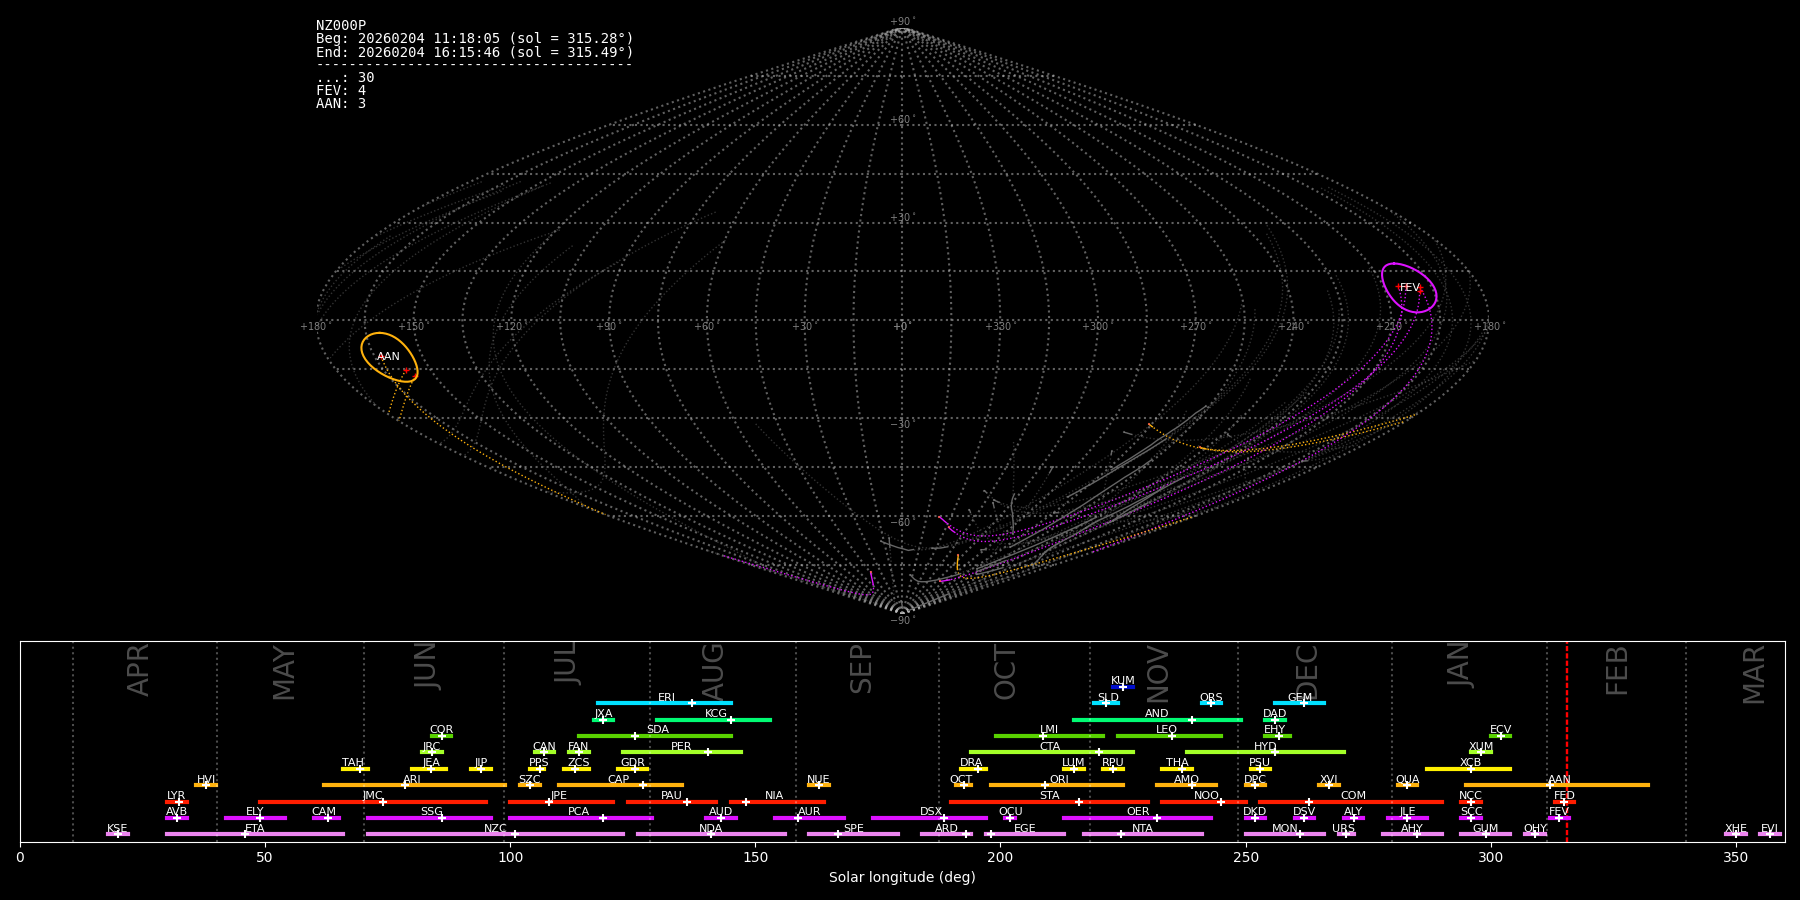Image resolution: width=1800 pixels, height=900 pixels.
Task: Click the FED shower label in timeline
Action: click(x=1564, y=796)
